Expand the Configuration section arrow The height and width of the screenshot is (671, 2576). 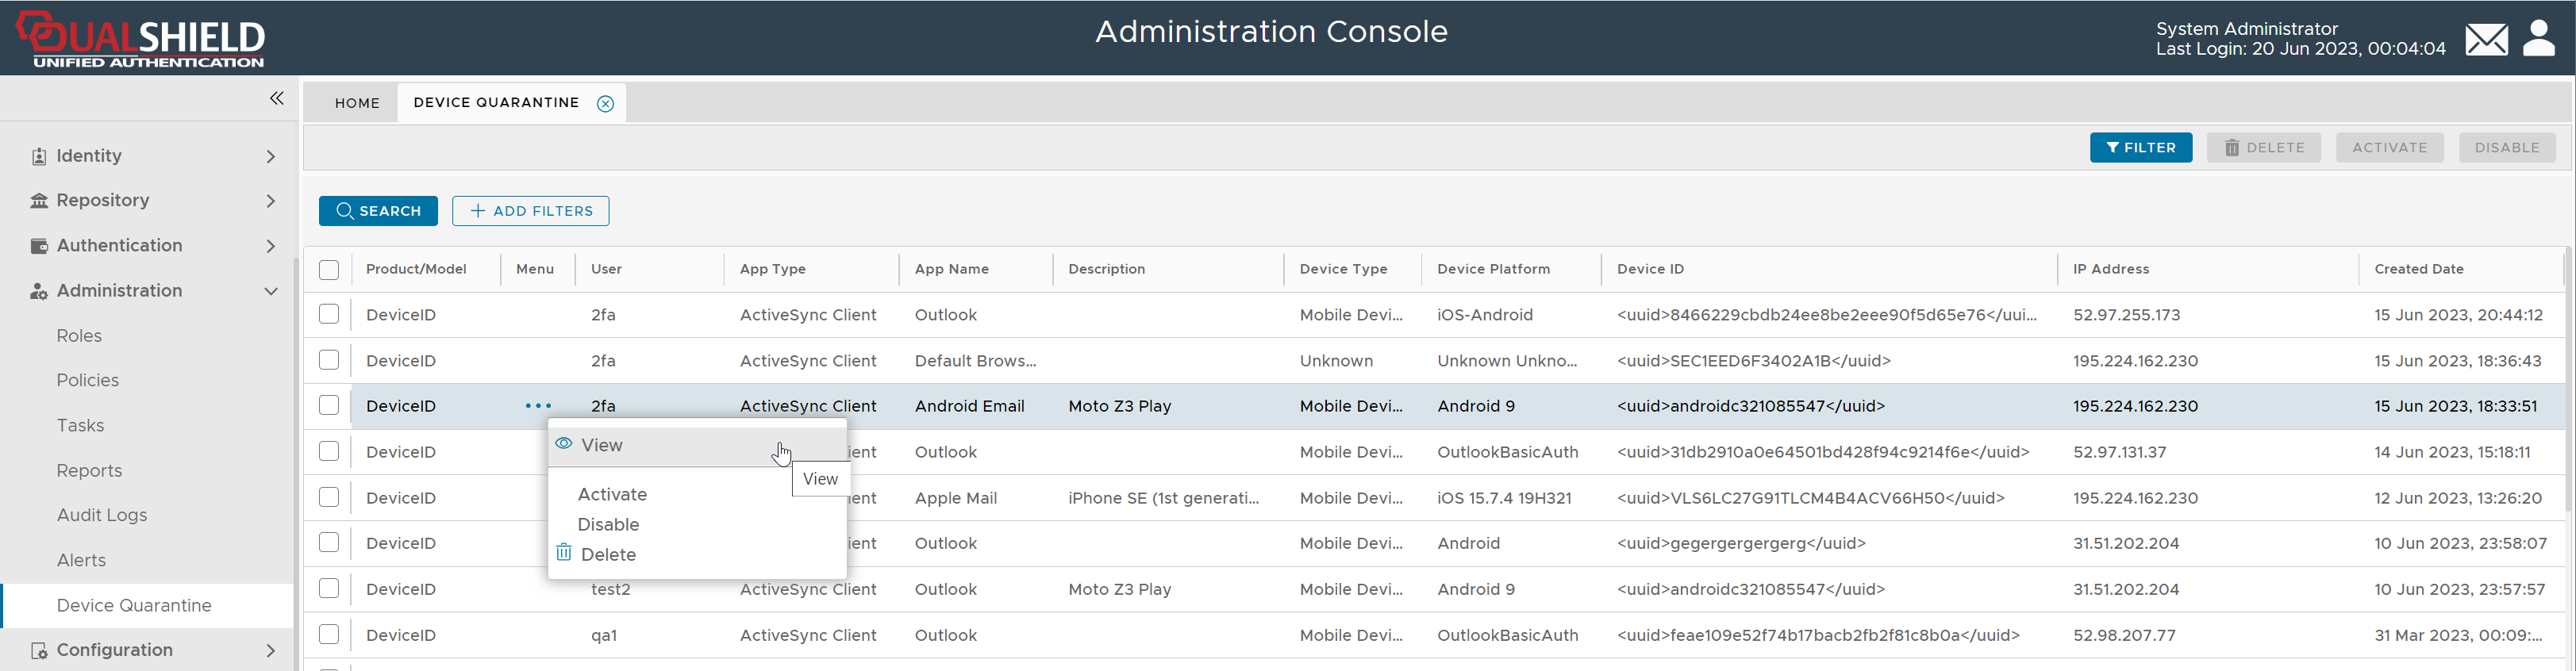pyautogui.click(x=271, y=651)
